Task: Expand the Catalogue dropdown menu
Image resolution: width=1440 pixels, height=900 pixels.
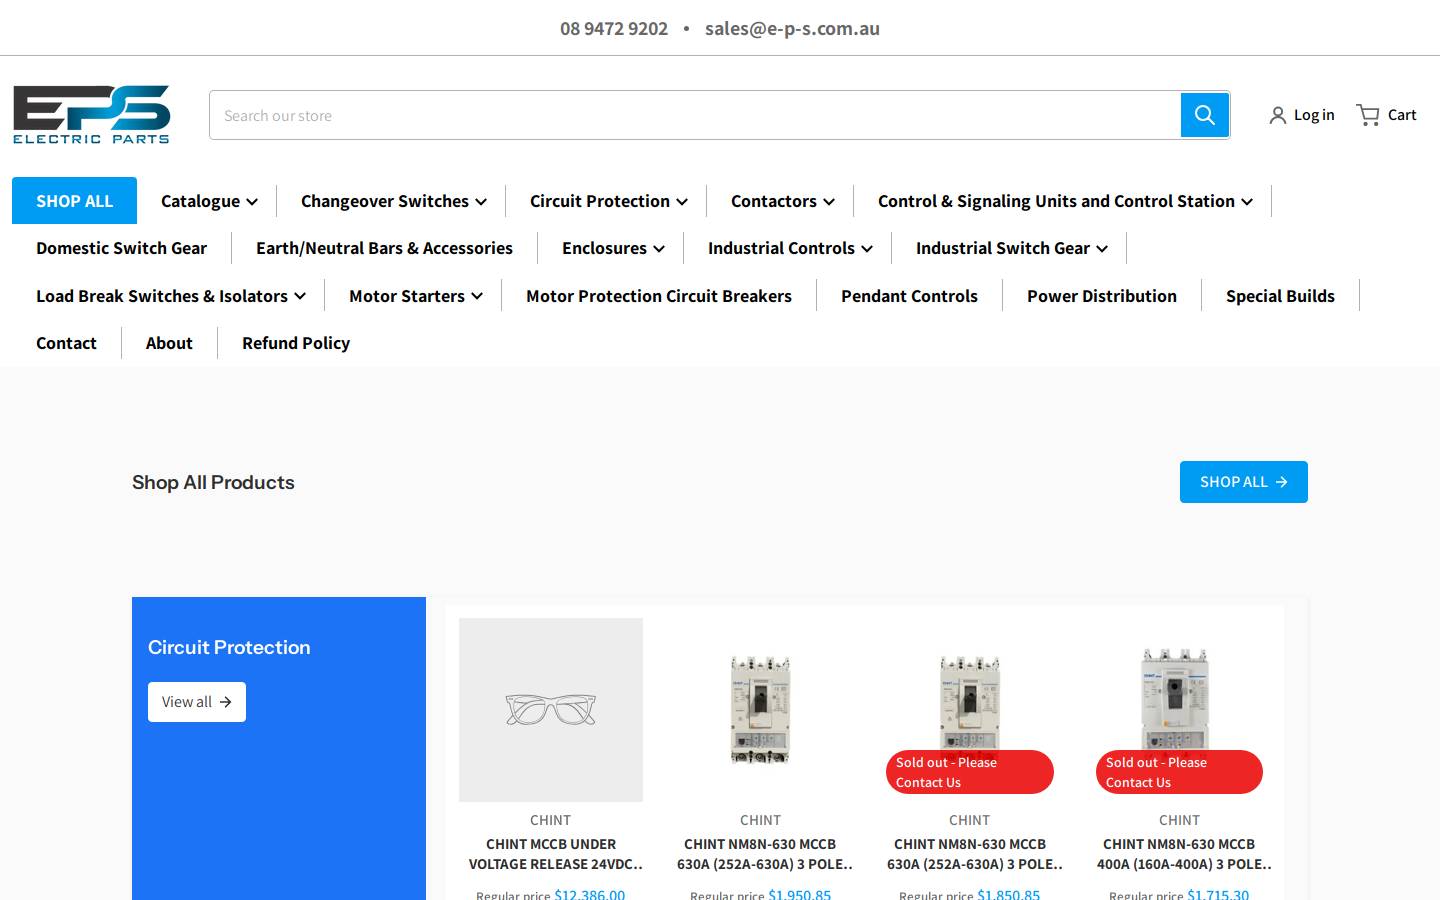Action: coord(209,201)
